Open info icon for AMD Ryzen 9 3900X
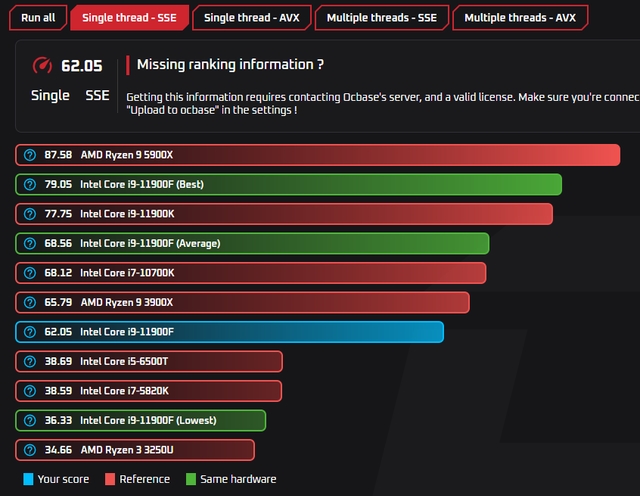This screenshot has height=496, width=640. click(30, 302)
